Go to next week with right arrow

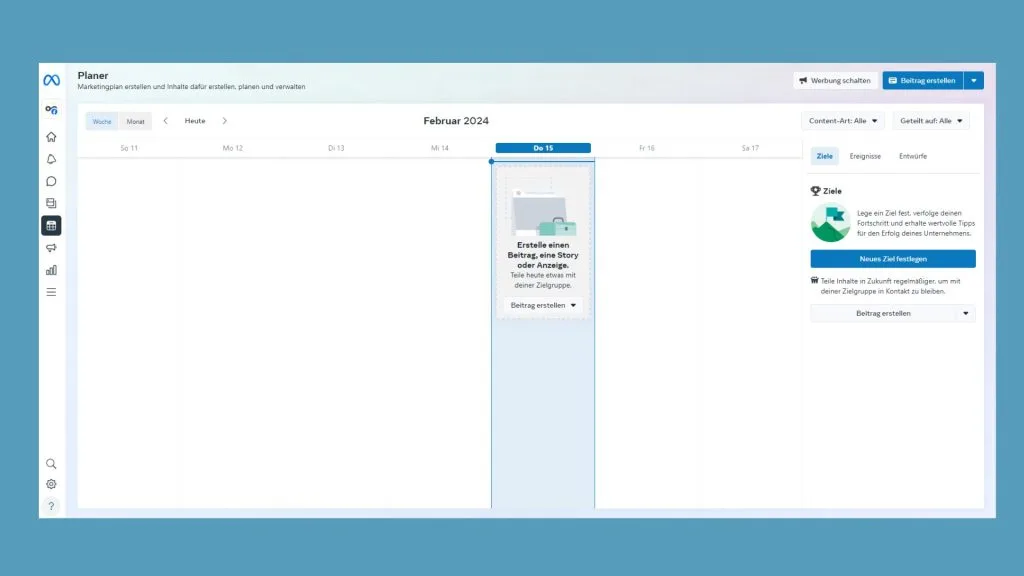[x=224, y=121]
